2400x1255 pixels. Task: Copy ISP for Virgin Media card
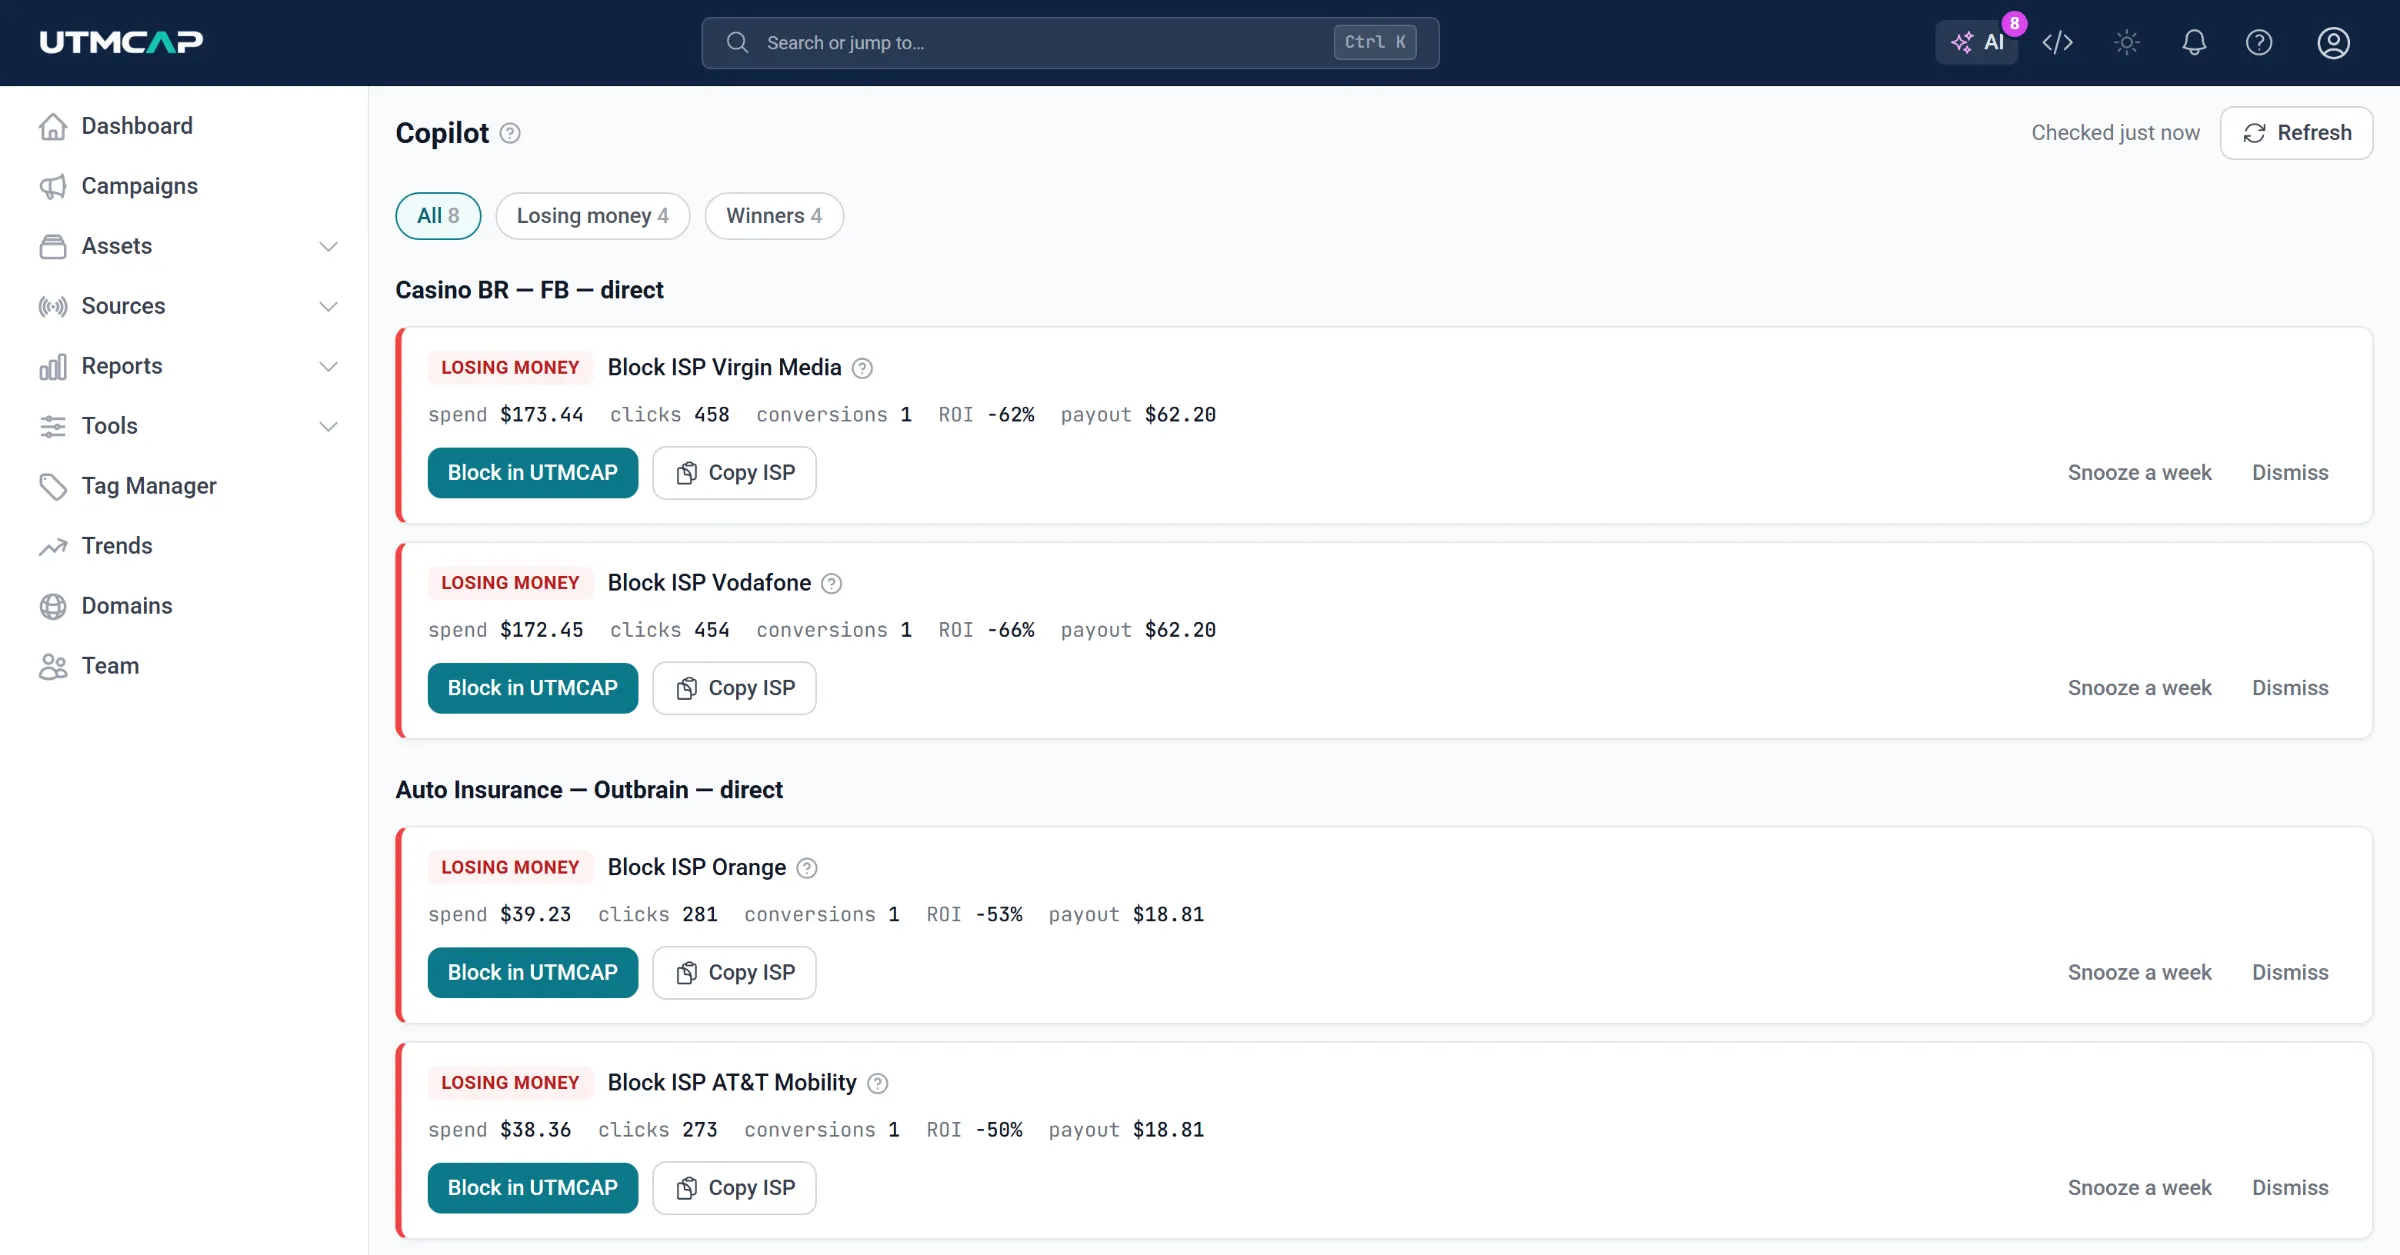(734, 473)
